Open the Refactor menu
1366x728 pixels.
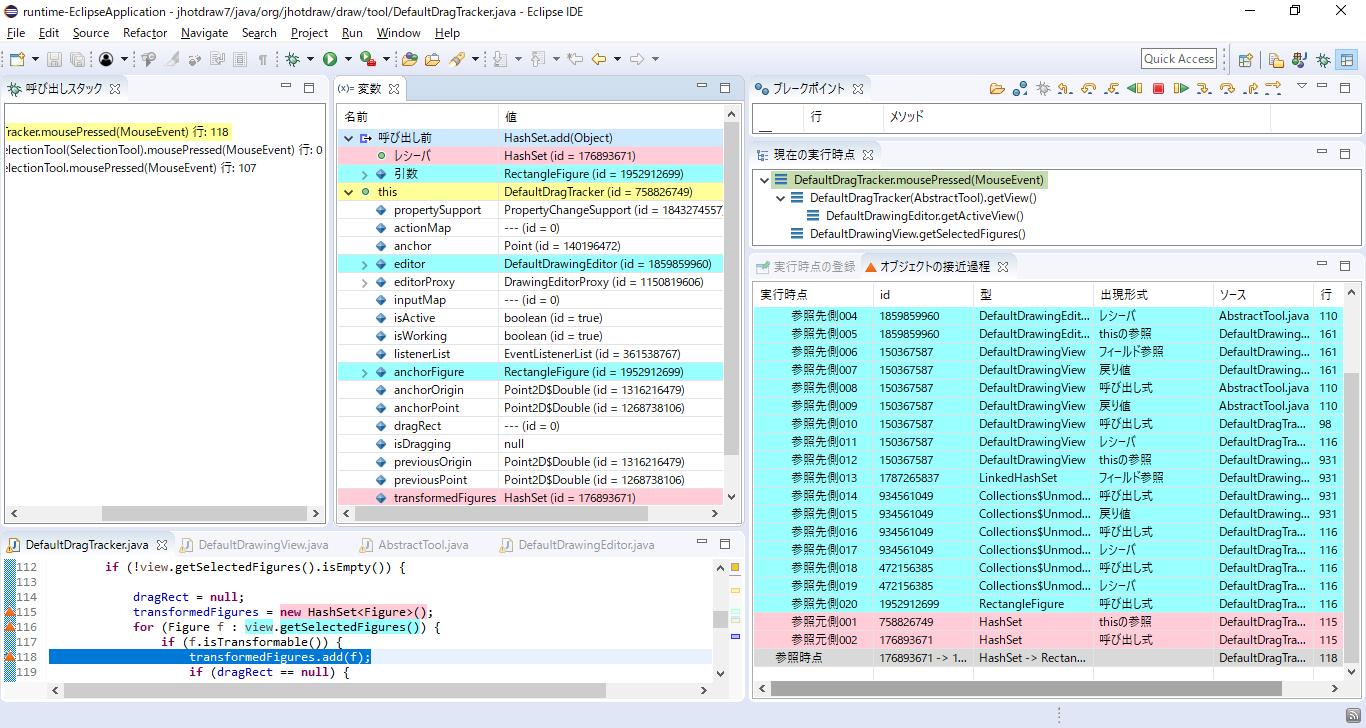145,33
